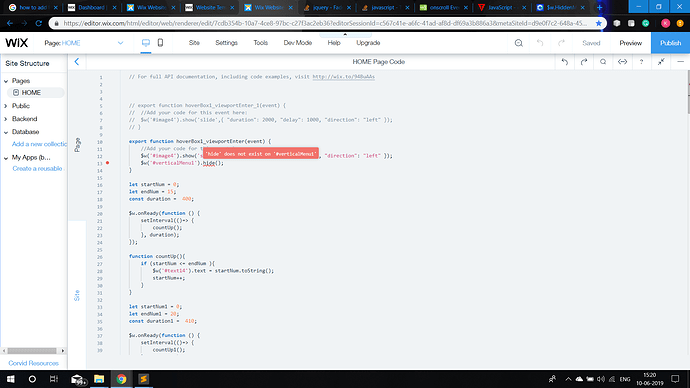The height and width of the screenshot is (388, 690).
Task: Click the Saved status button
Action: 591,43
